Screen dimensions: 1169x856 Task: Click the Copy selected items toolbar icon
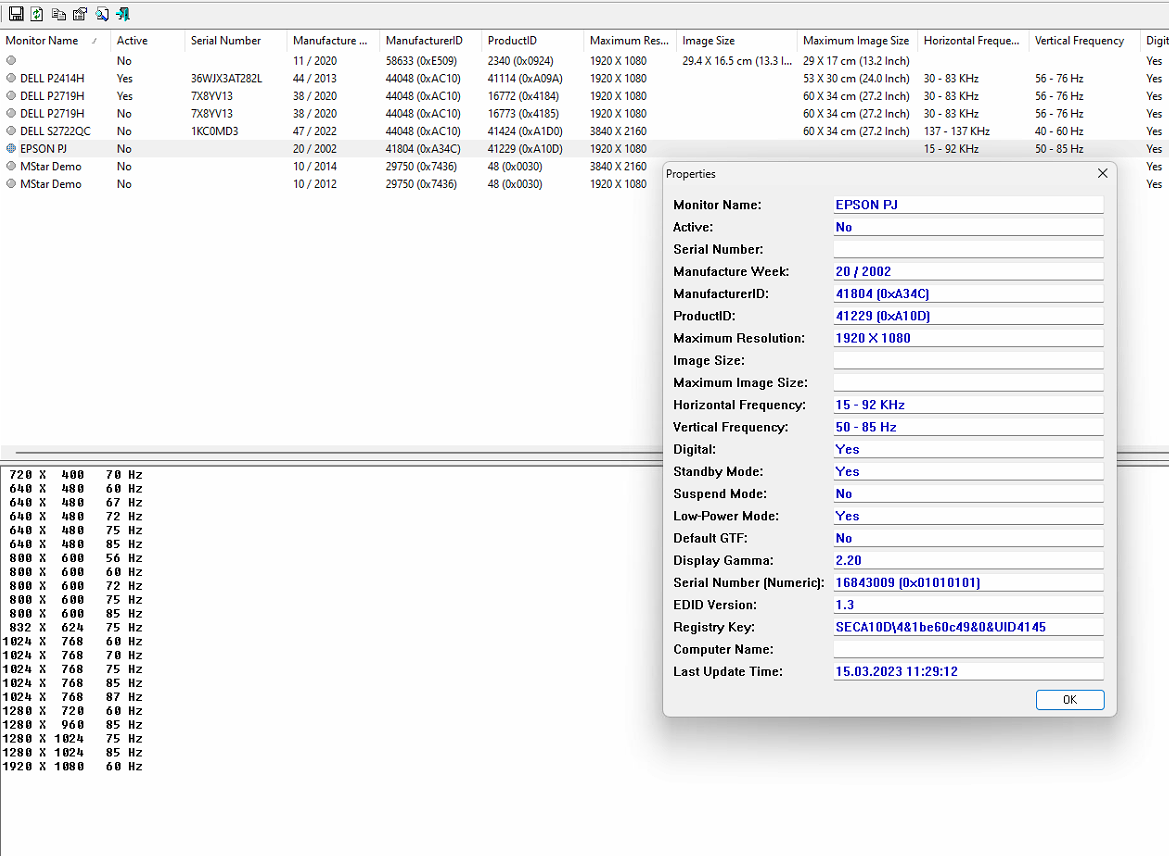point(58,13)
